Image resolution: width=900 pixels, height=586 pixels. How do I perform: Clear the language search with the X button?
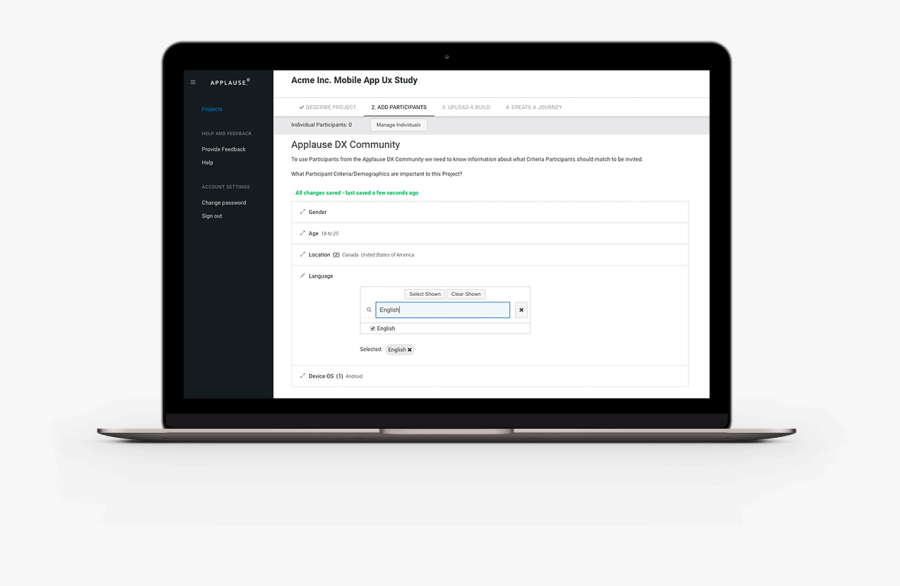(521, 310)
